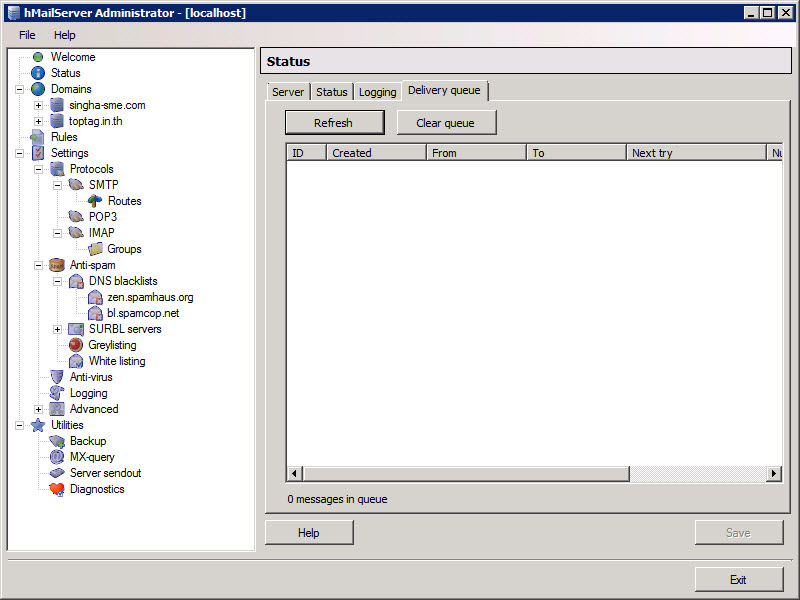Expand the Advanced settings node
This screenshot has height=600, width=800.
pos(39,409)
